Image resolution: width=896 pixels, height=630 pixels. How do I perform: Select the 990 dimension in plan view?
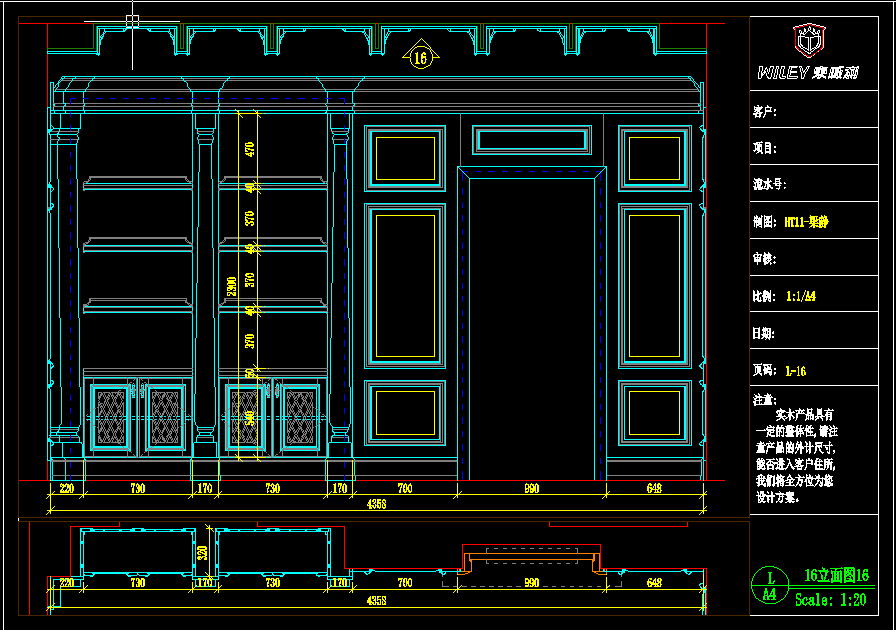(531, 583)
